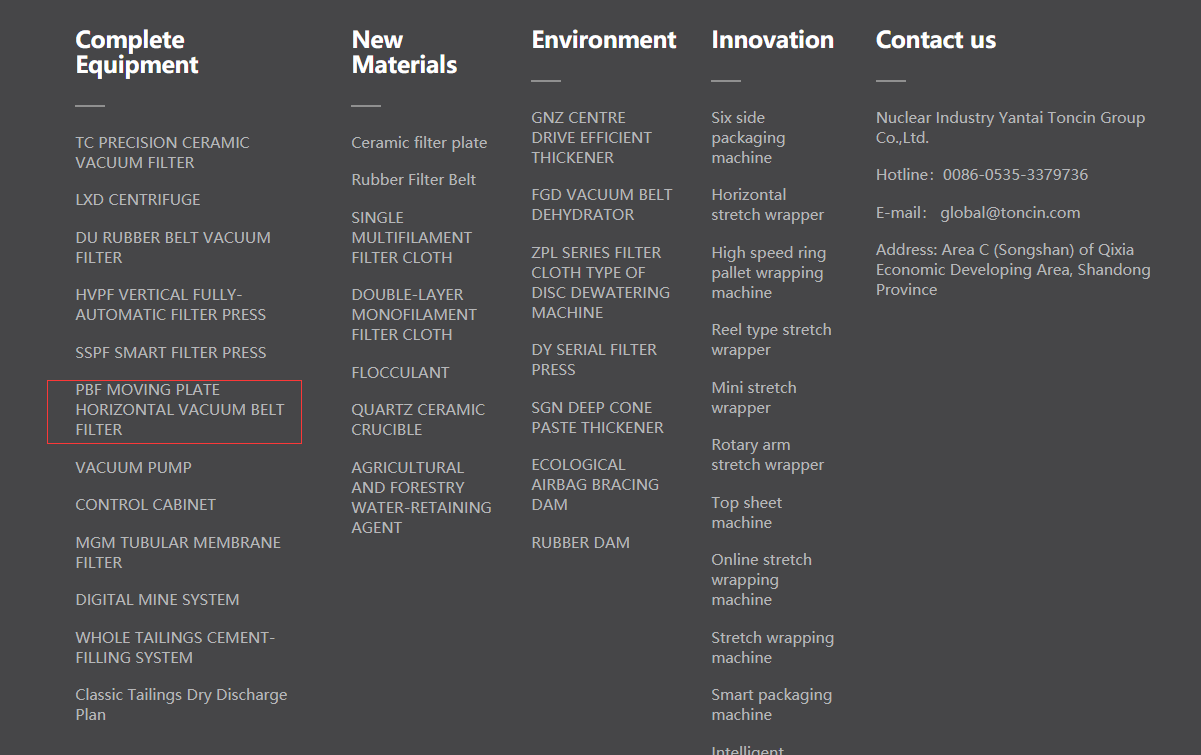
Task: Click GNZ Centre Drive Efficient Thickener
Action: (x=591, y=138)
